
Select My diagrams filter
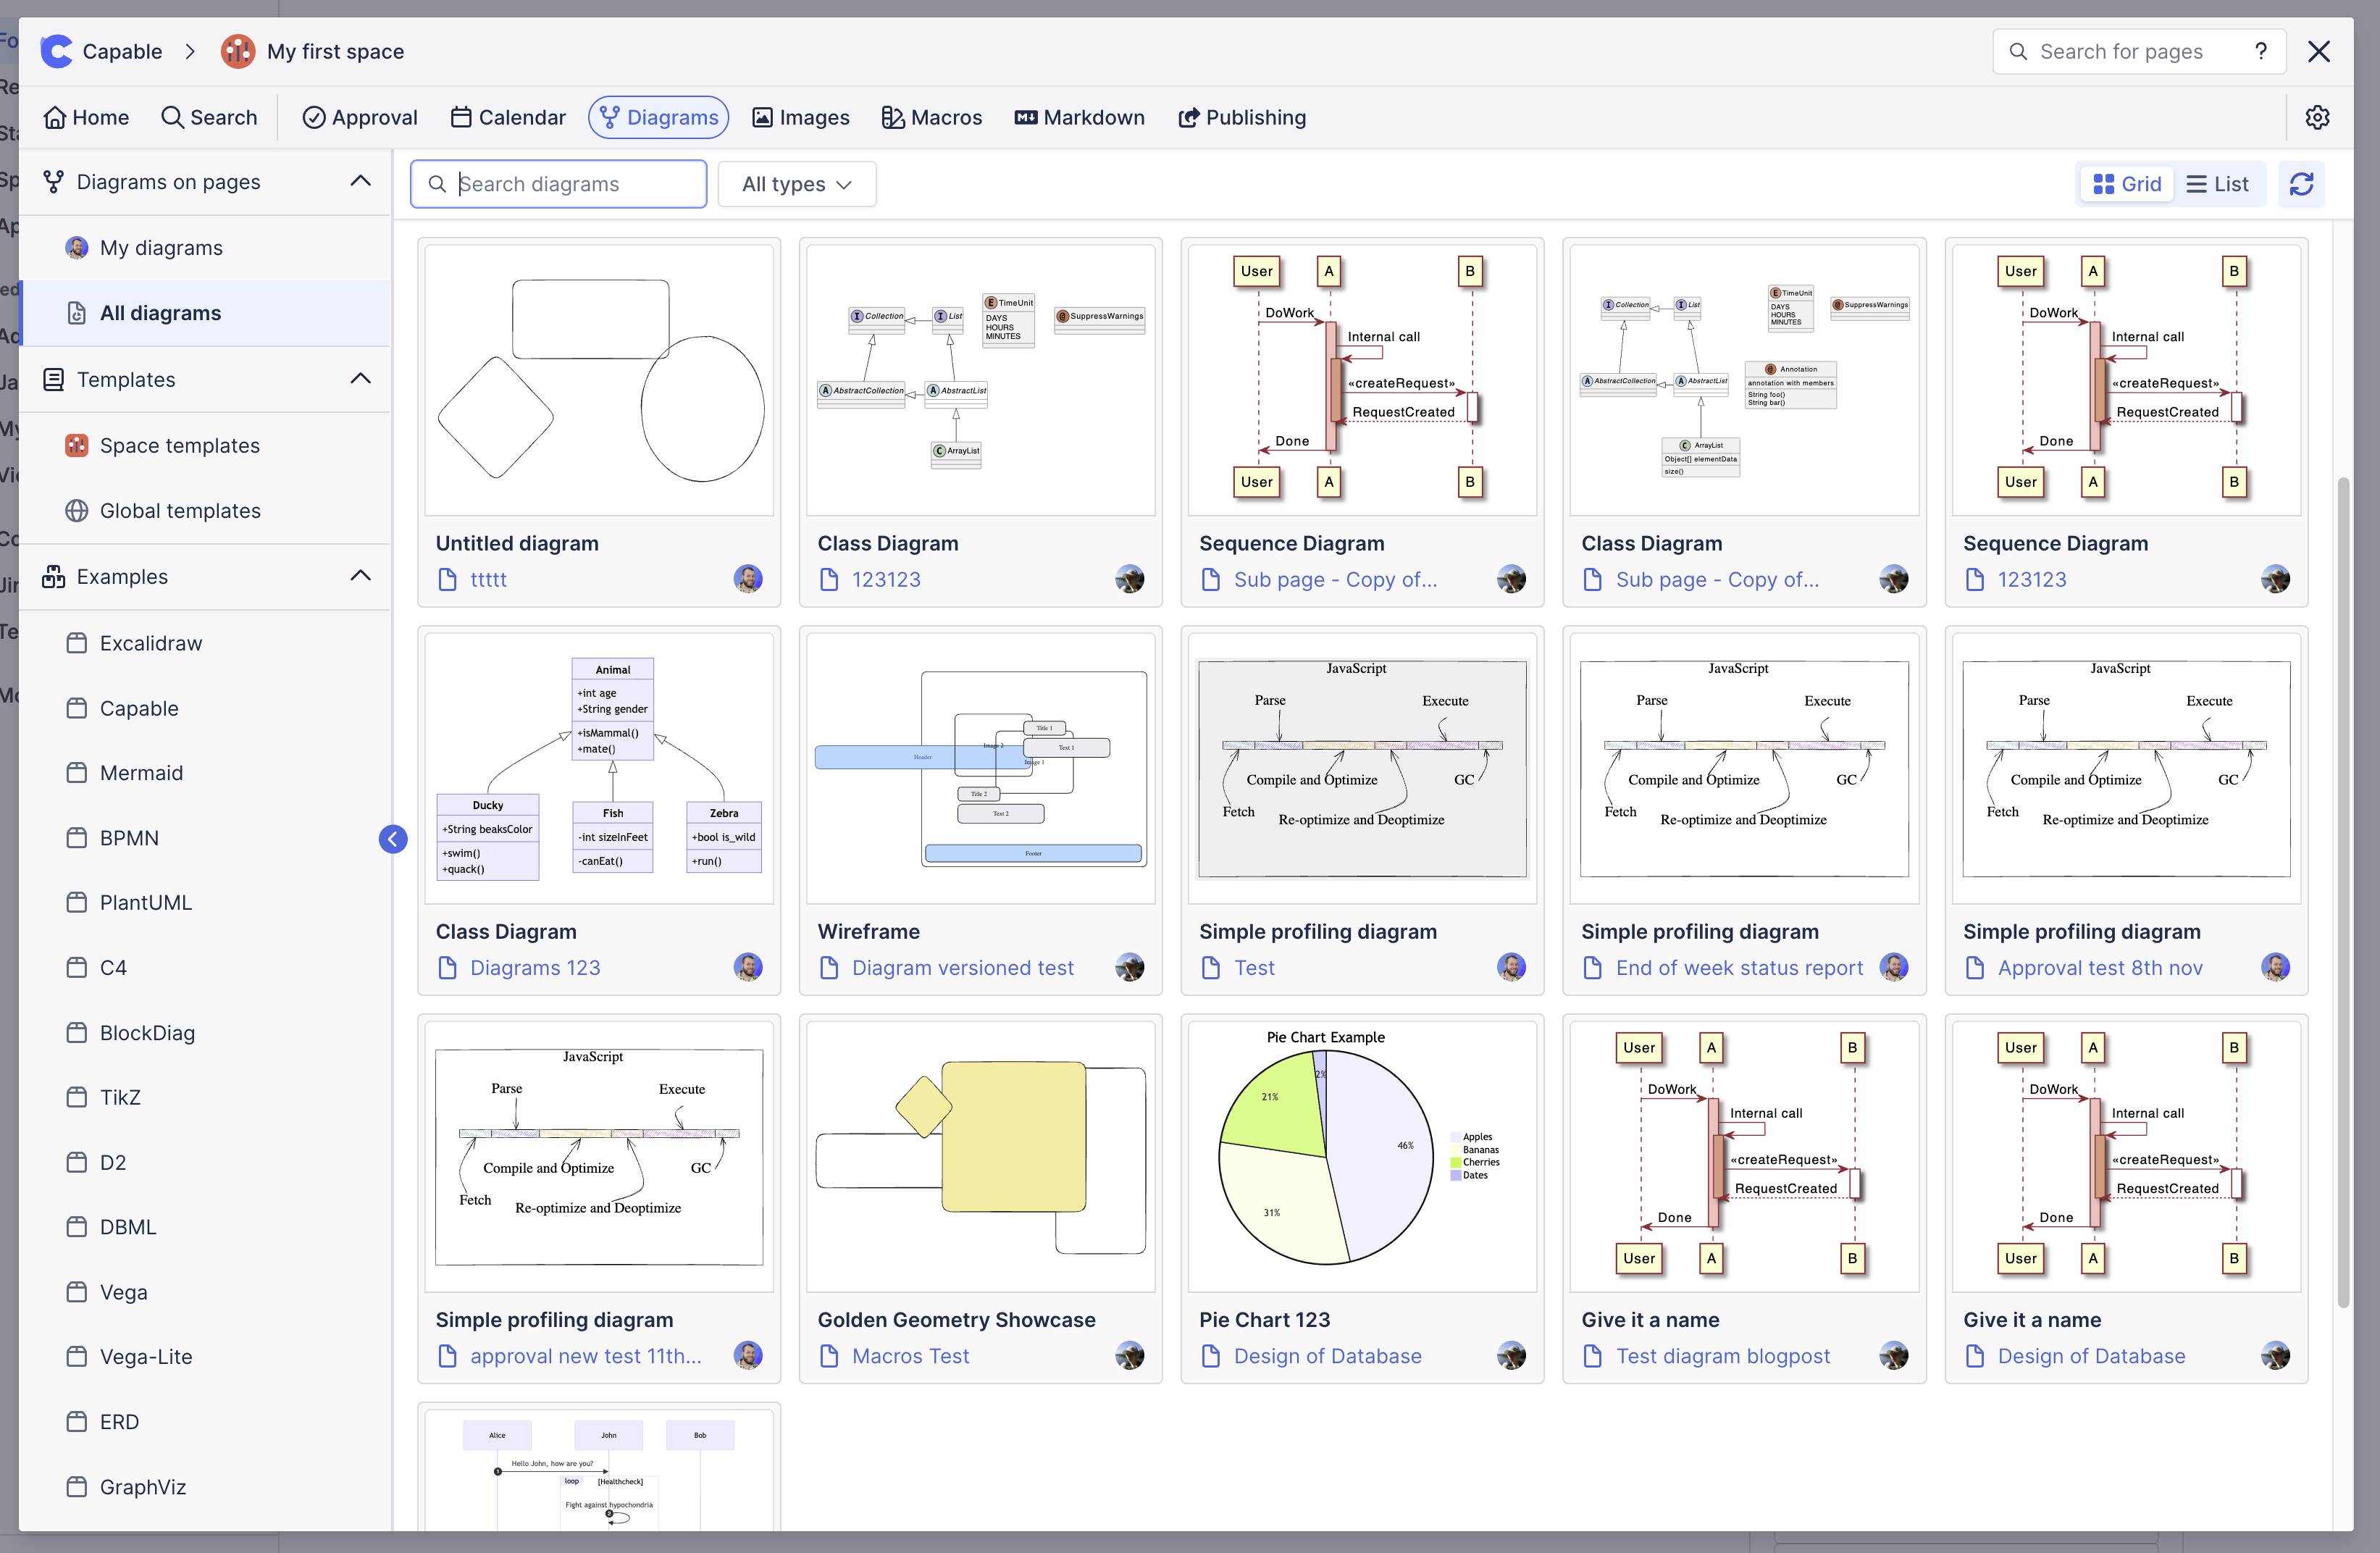pyautogui.click(x=161, y=248)
